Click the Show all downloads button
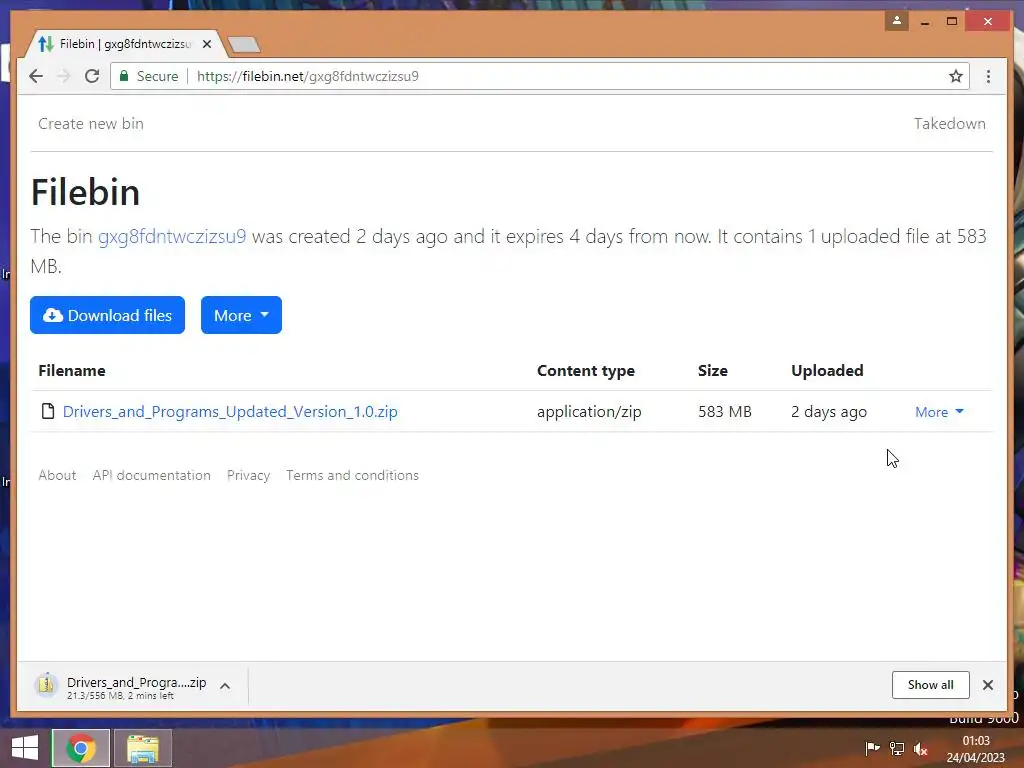This screenshot has height=768, width=1024. pos(930,684)
